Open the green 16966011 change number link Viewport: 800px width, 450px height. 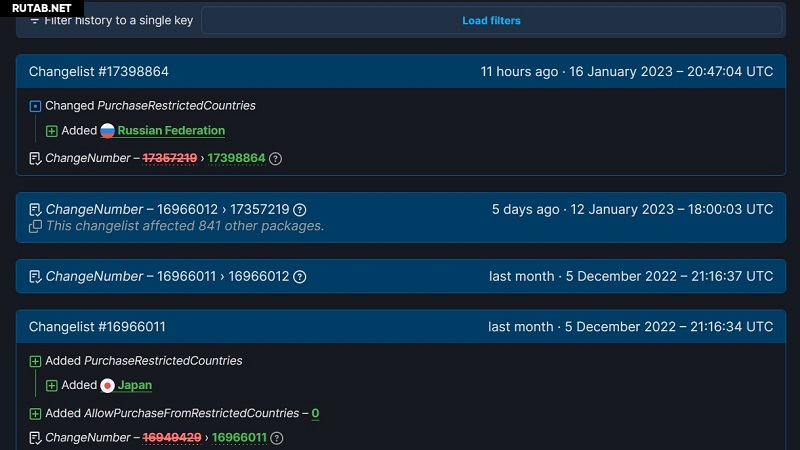(239, 438)
